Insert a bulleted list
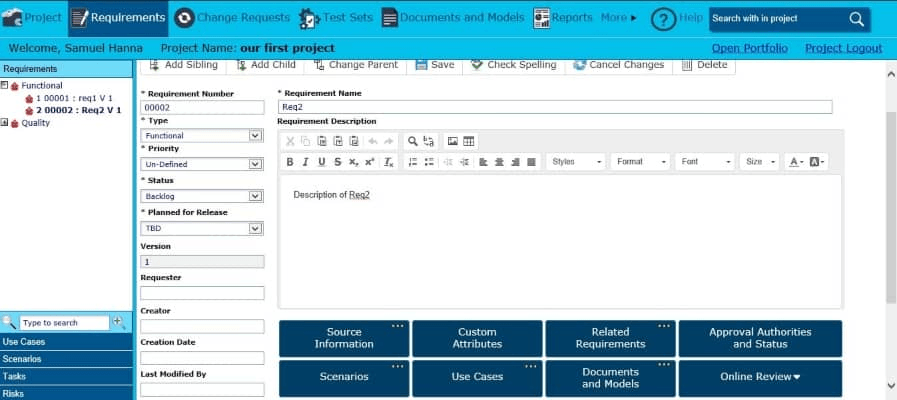 [x=429, y=162]
